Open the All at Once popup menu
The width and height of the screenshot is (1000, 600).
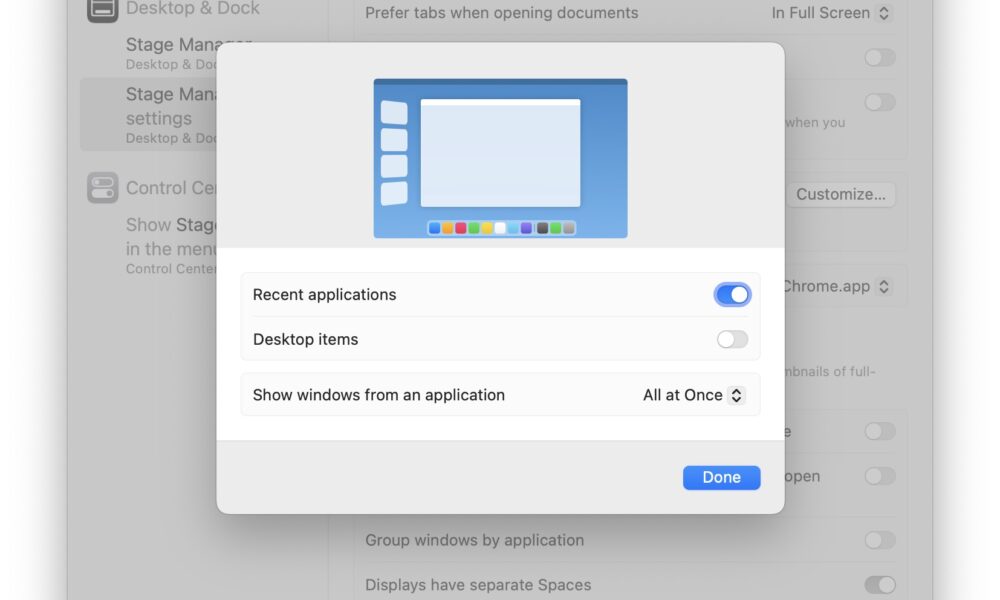[693, 395]
